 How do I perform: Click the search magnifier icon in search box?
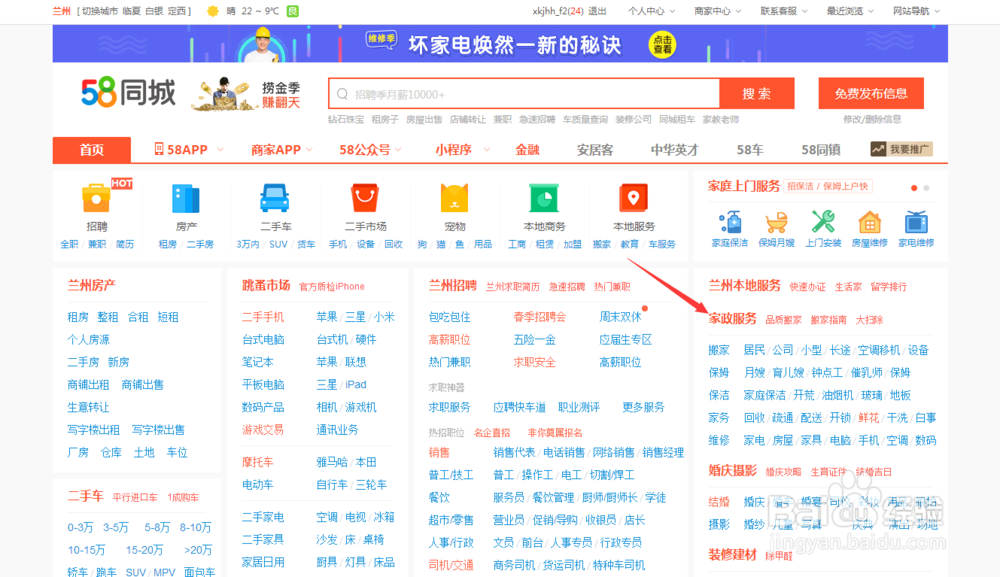(342, 94)
